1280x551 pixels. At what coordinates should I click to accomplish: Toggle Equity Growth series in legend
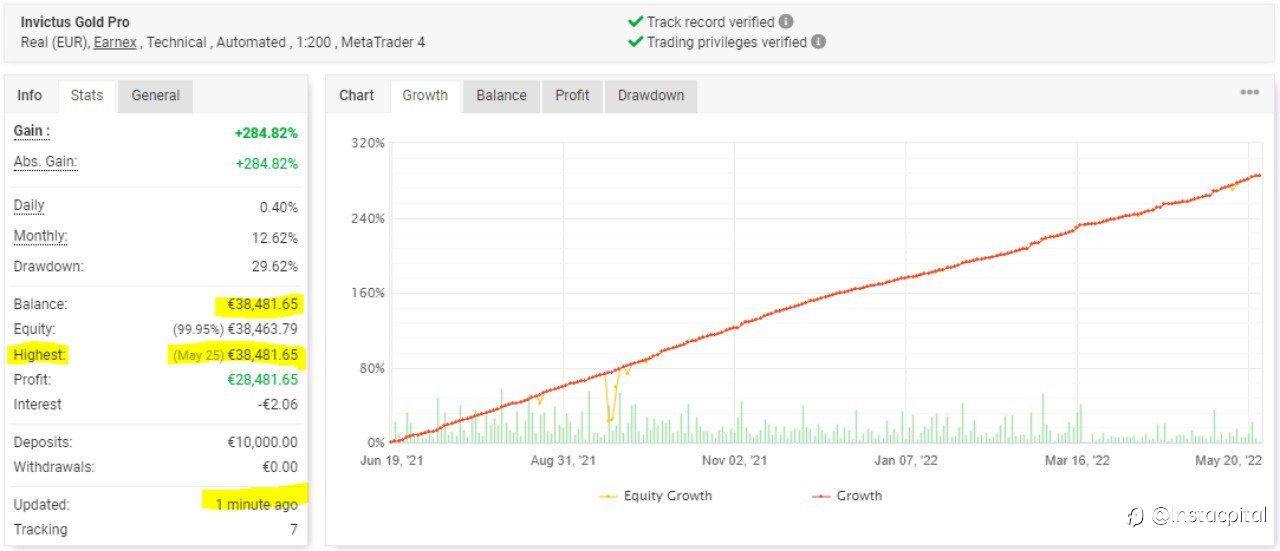click(x=656, y=496)
